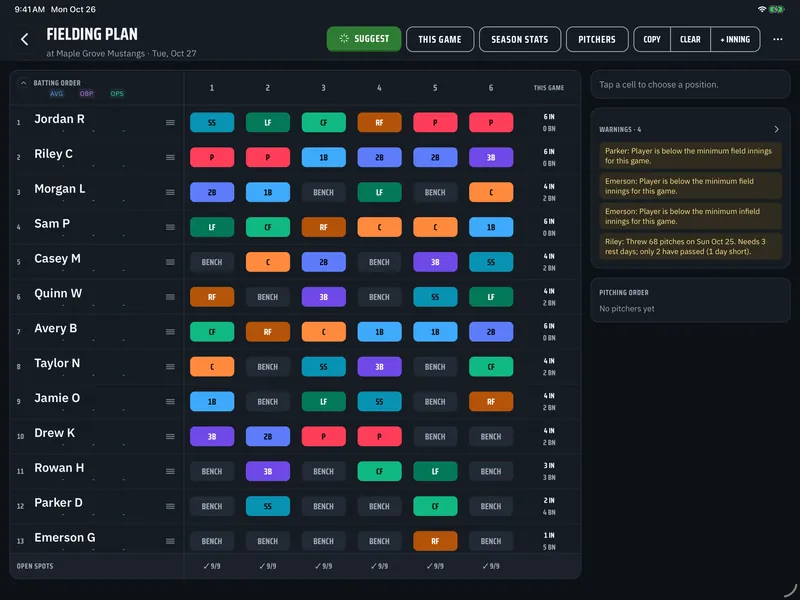Check the Wi-Fi status icon
Image resolution: width=800 pixels, height=600 pixels.
coord(762,9)
